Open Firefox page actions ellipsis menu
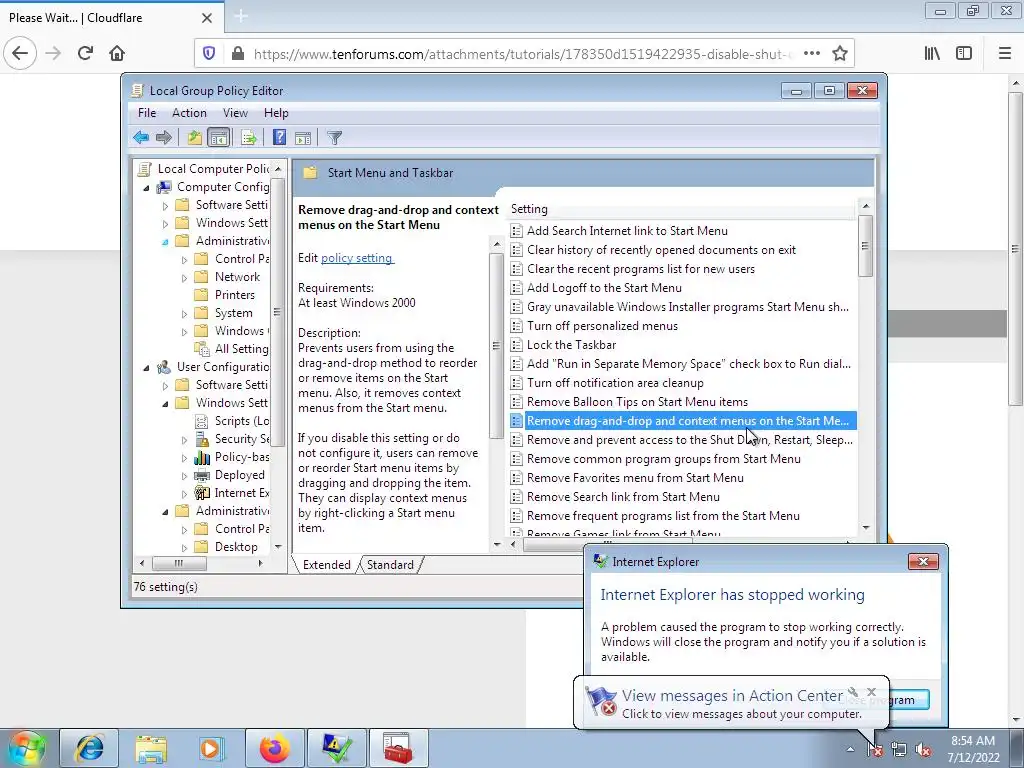Image resolution: width=1024 pixels, height=768 pixels. coord(812,53)
